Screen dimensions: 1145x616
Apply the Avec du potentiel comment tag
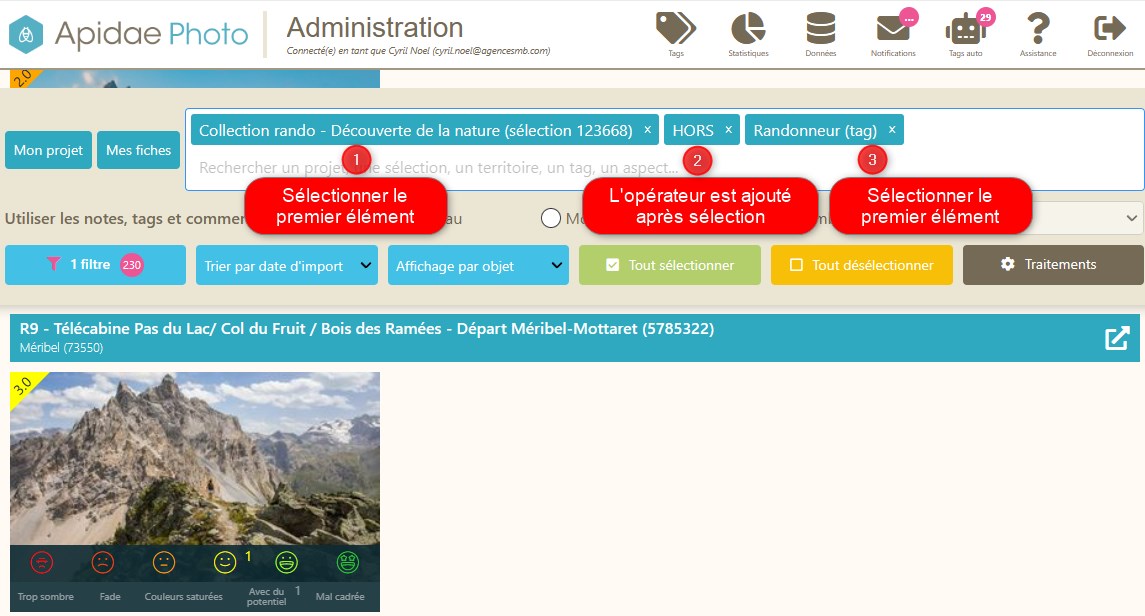pos(267,596)
